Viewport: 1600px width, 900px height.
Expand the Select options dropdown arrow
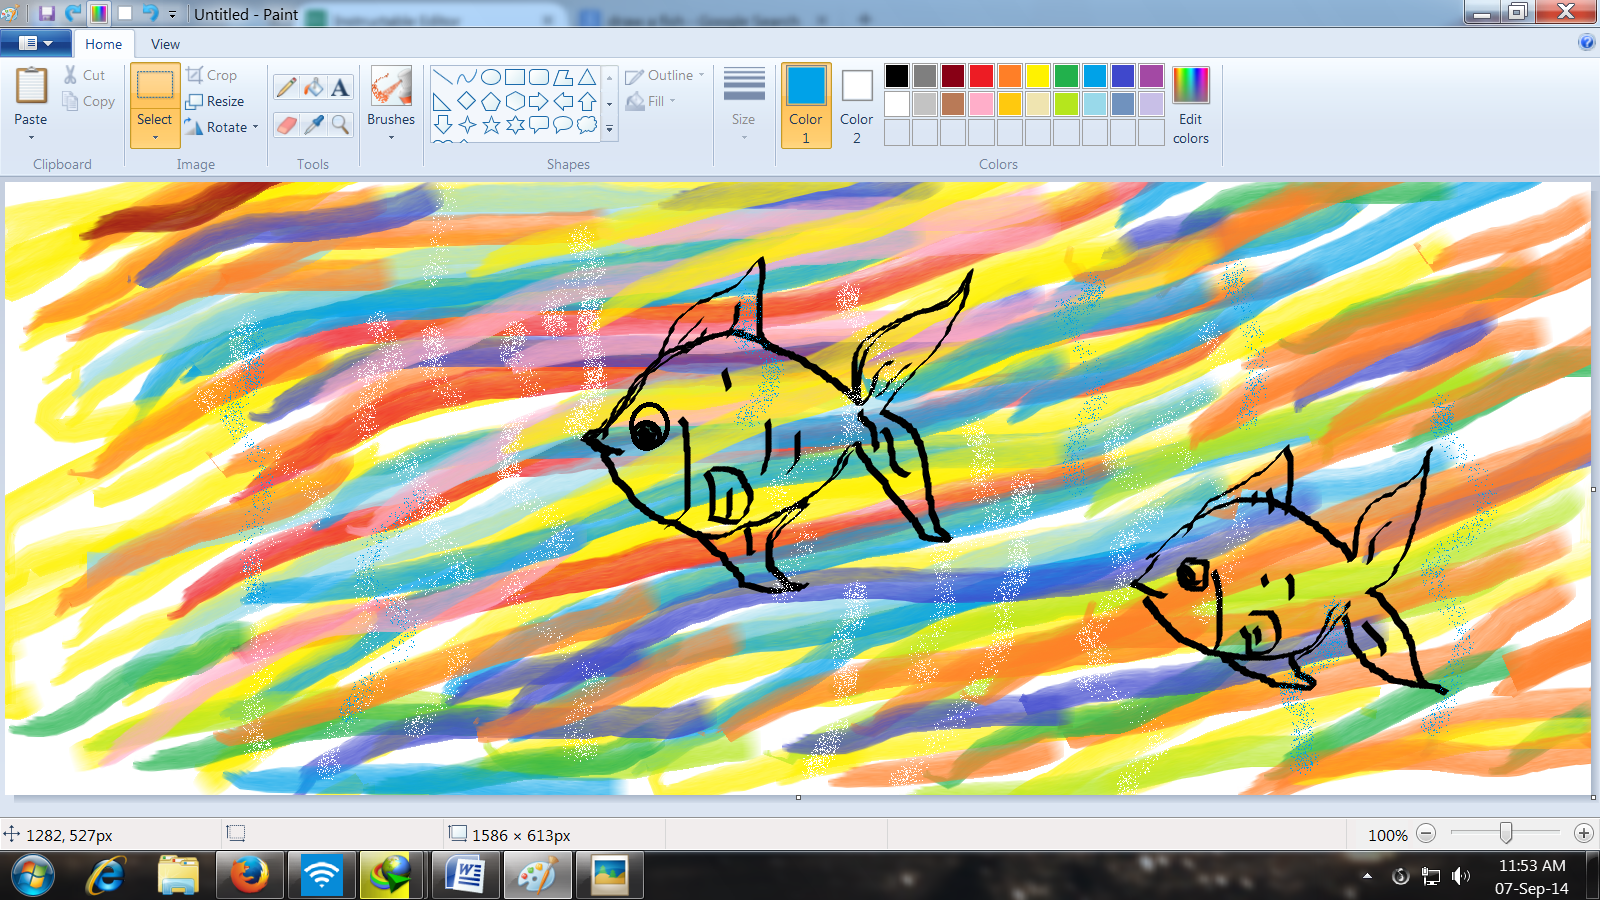point(155,137)
